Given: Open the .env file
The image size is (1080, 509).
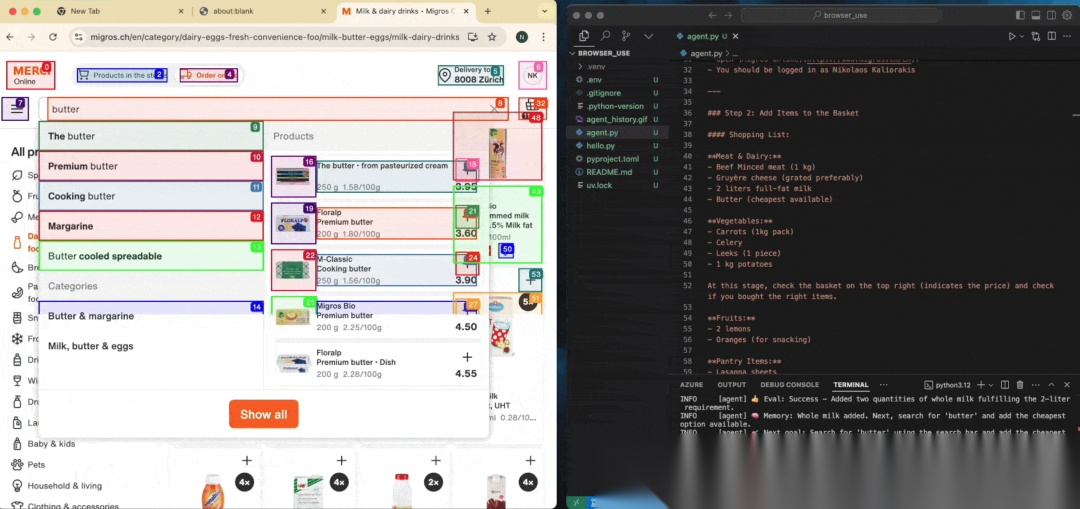Looking at the screenshot, I should [x=594, y=80].
